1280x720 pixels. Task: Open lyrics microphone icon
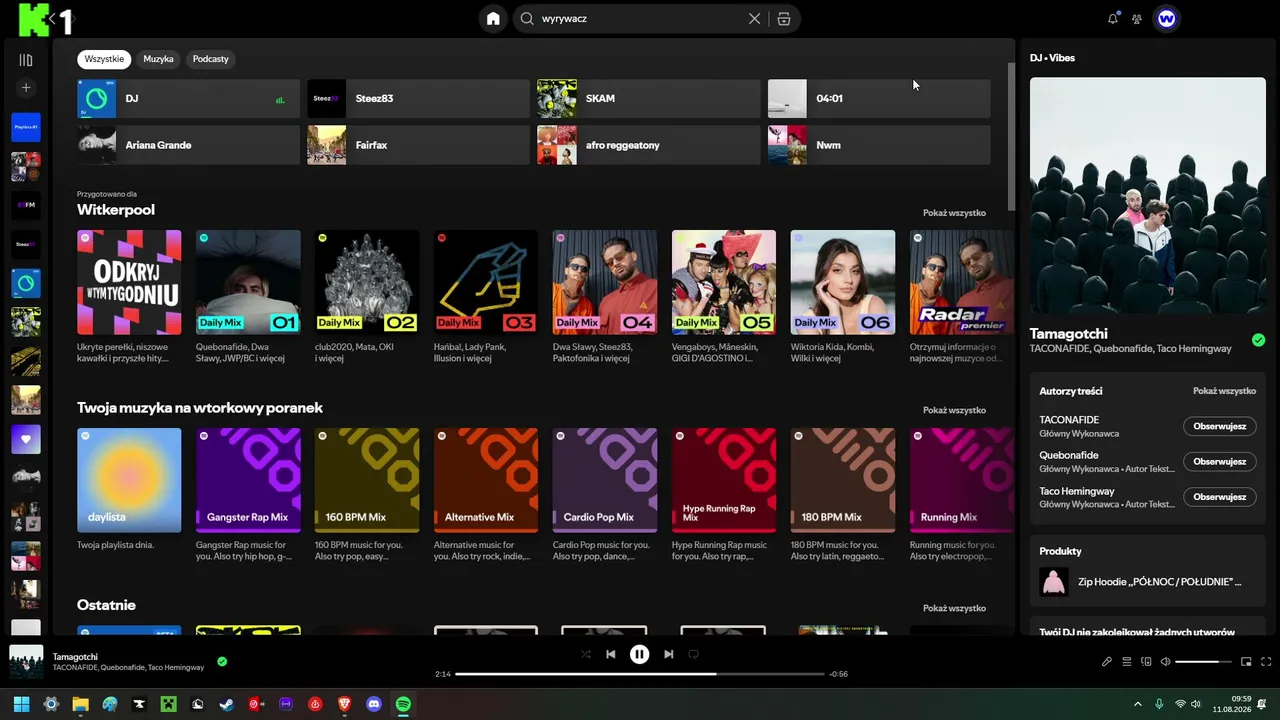(x=1107, y=662)
